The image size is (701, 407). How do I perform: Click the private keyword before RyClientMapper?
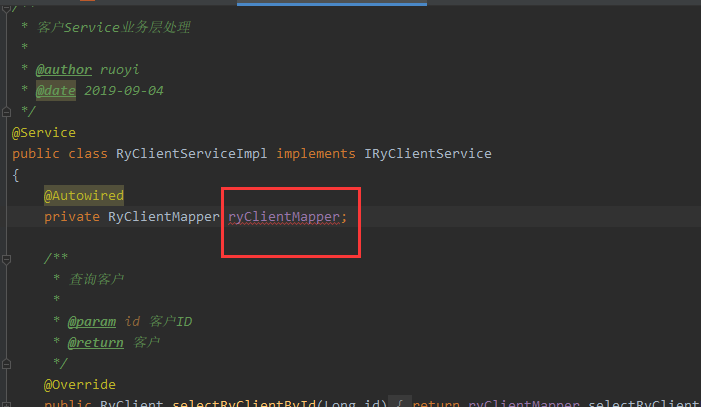click(x=72, y=217)
